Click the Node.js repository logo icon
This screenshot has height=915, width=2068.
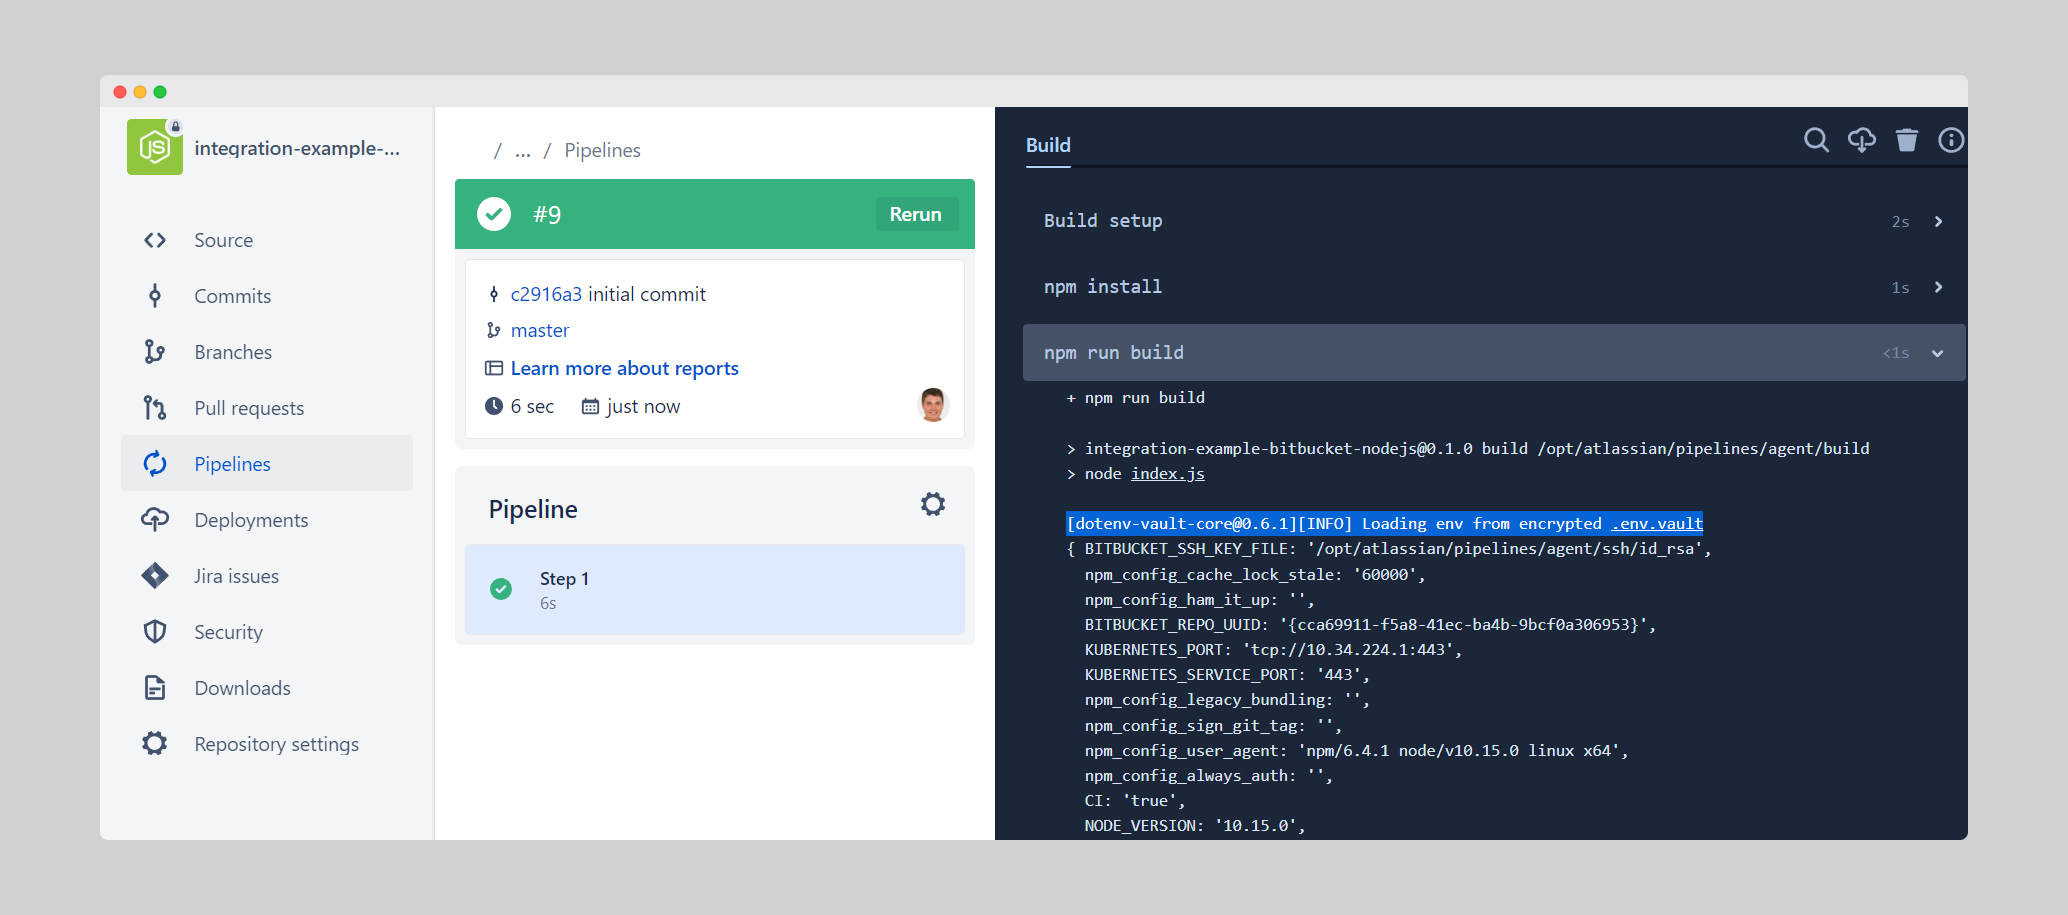click(x=155, y=147)
